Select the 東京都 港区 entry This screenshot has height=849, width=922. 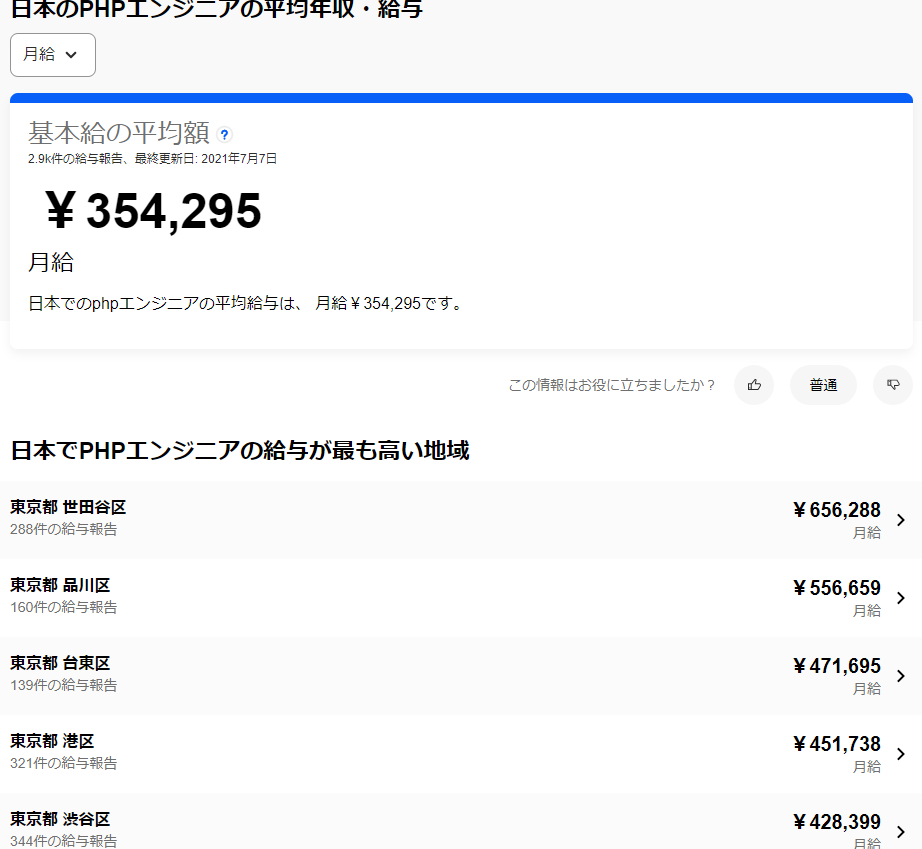tap(52, 741)
